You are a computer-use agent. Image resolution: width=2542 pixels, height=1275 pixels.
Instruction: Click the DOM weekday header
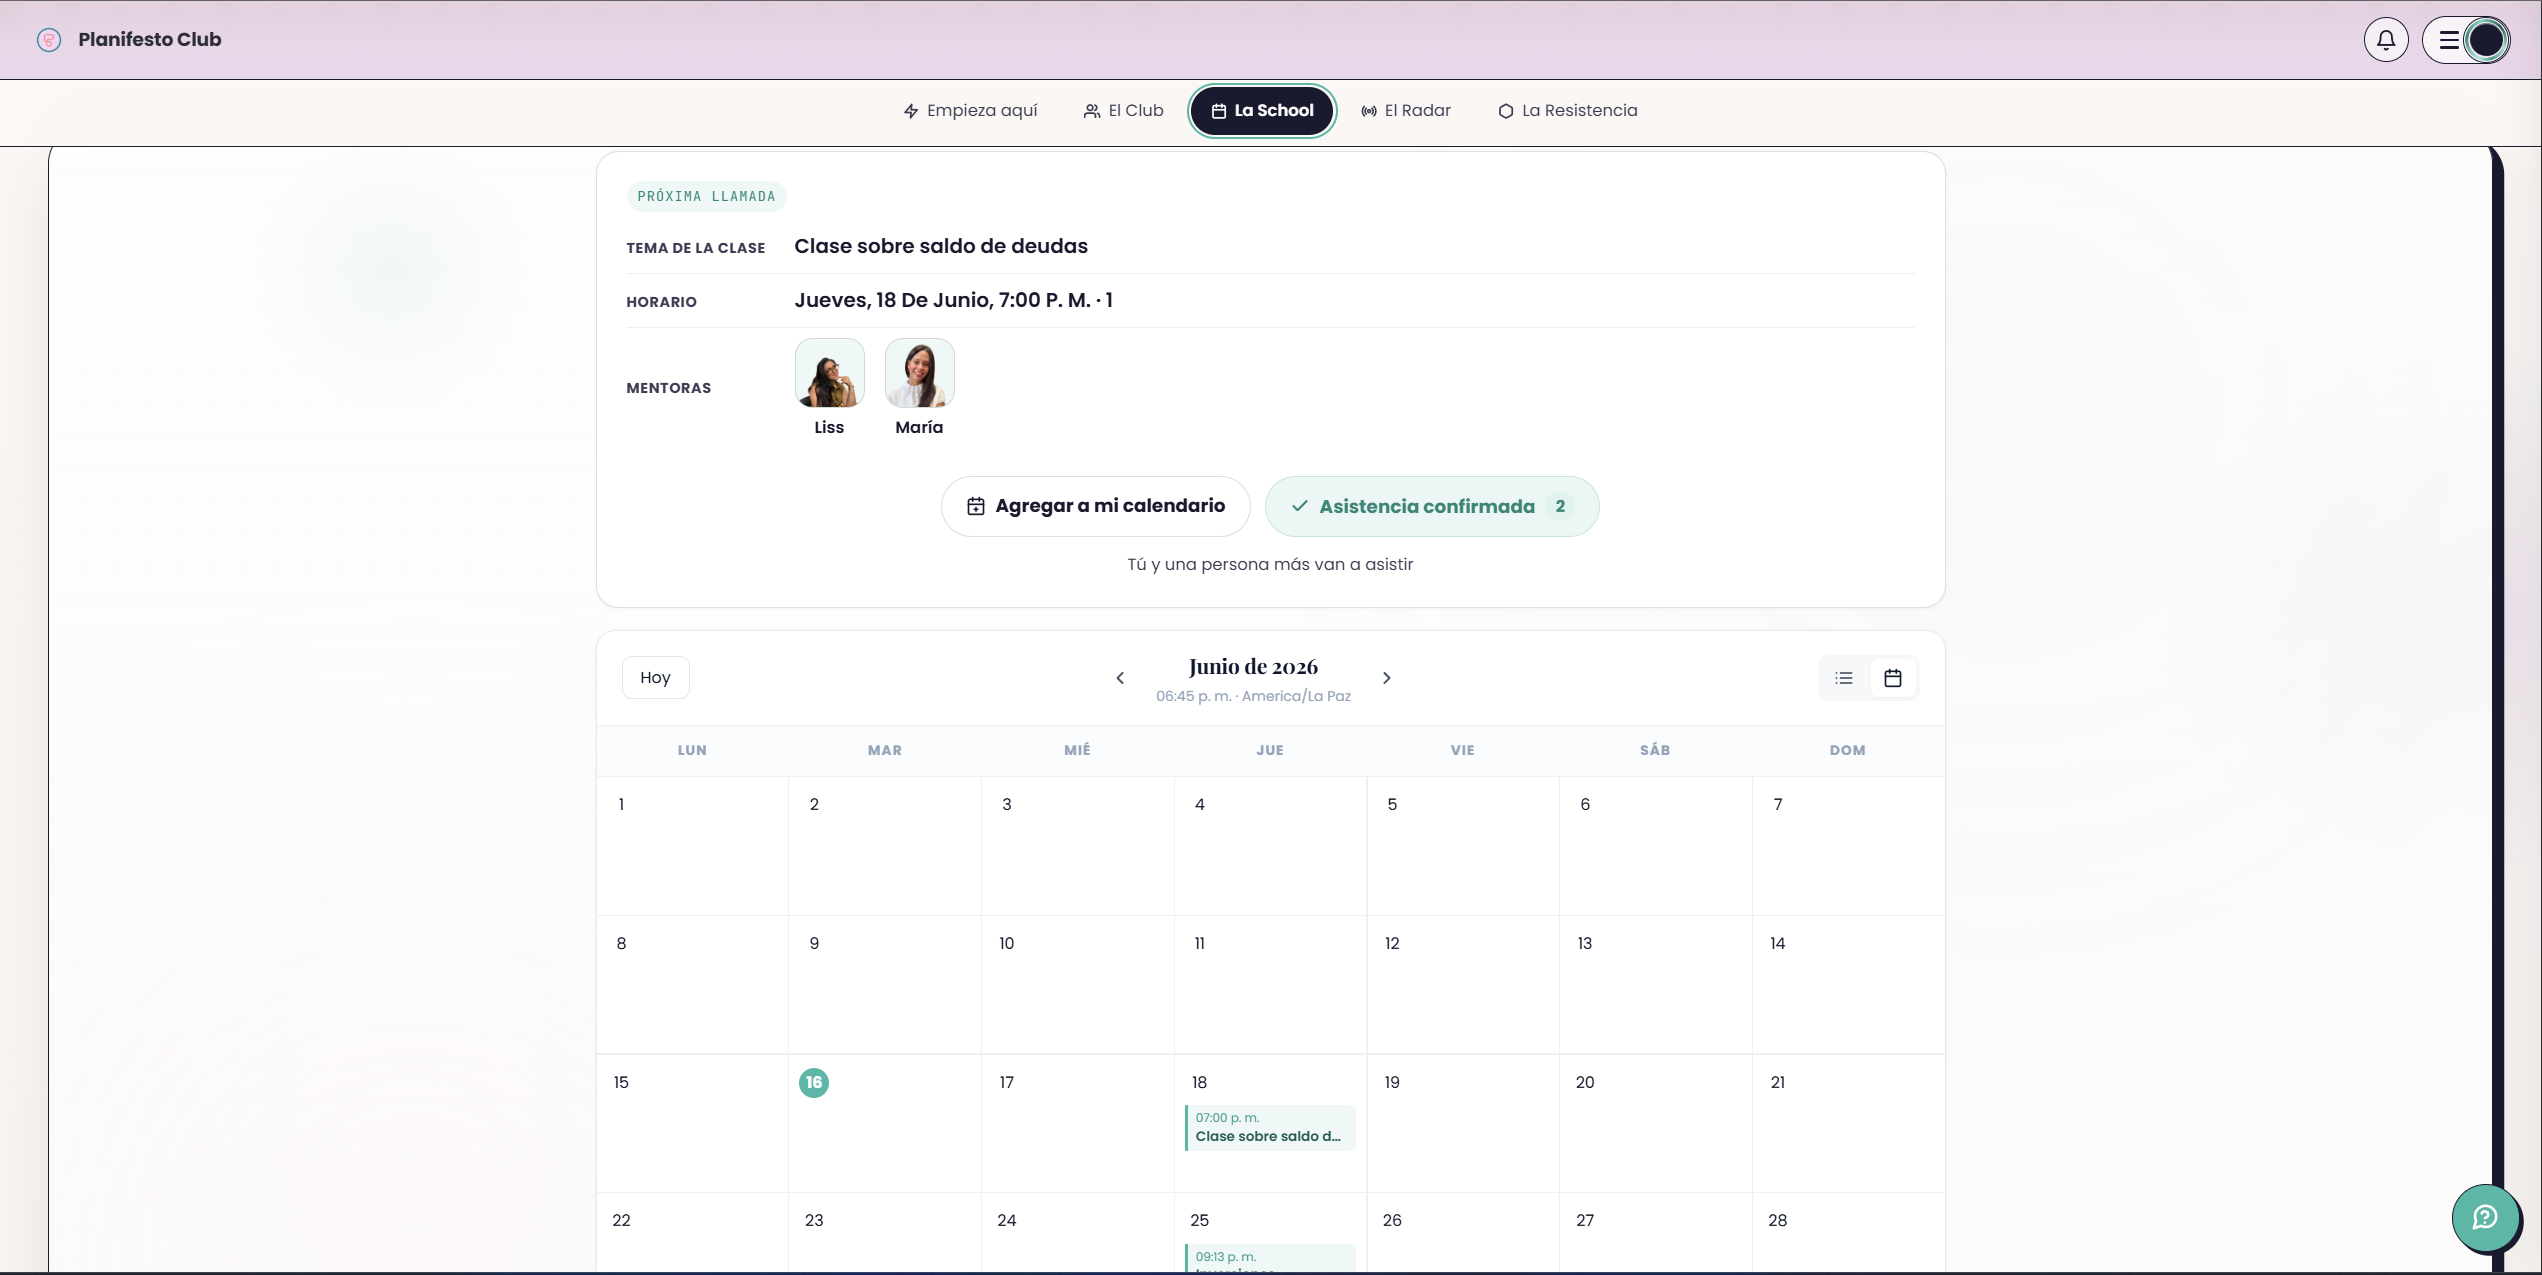coord(1847,751)
